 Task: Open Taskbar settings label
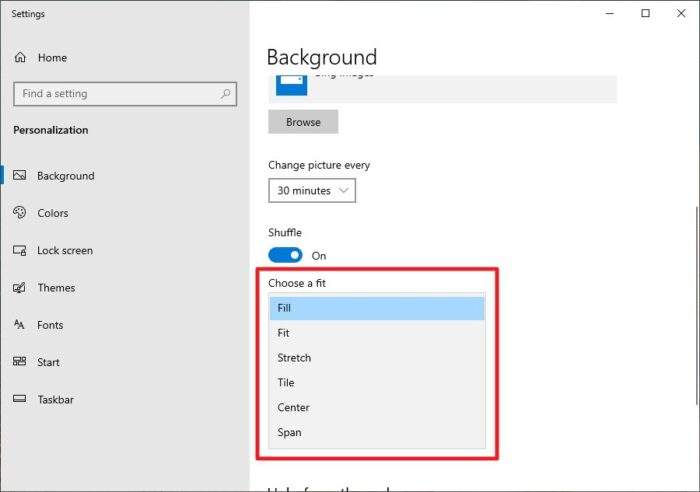tap(56, 400)
